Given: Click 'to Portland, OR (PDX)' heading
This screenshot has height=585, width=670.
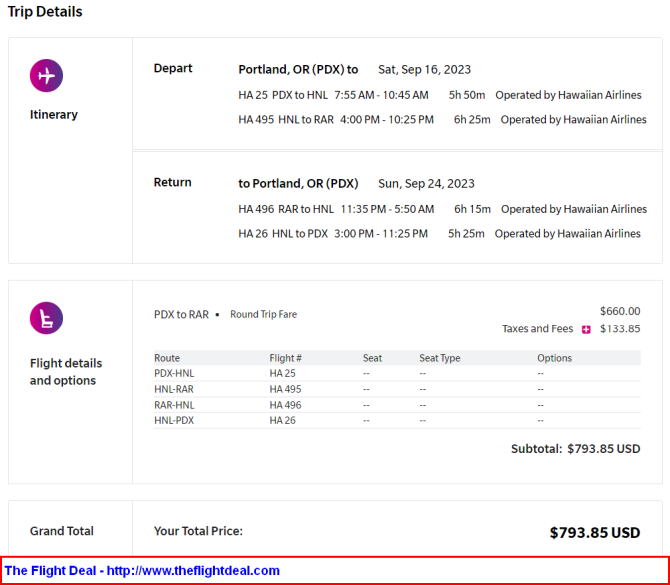Looking at the screenshot, I should pyautogui.click(x=298, y=184).
